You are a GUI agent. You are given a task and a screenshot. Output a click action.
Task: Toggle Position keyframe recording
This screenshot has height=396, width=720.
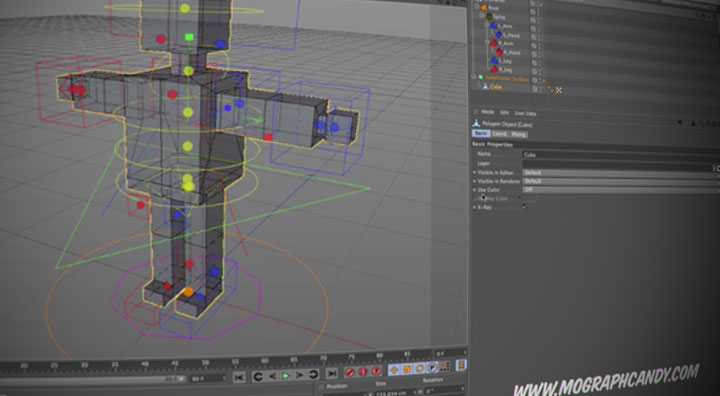(394, 369)
